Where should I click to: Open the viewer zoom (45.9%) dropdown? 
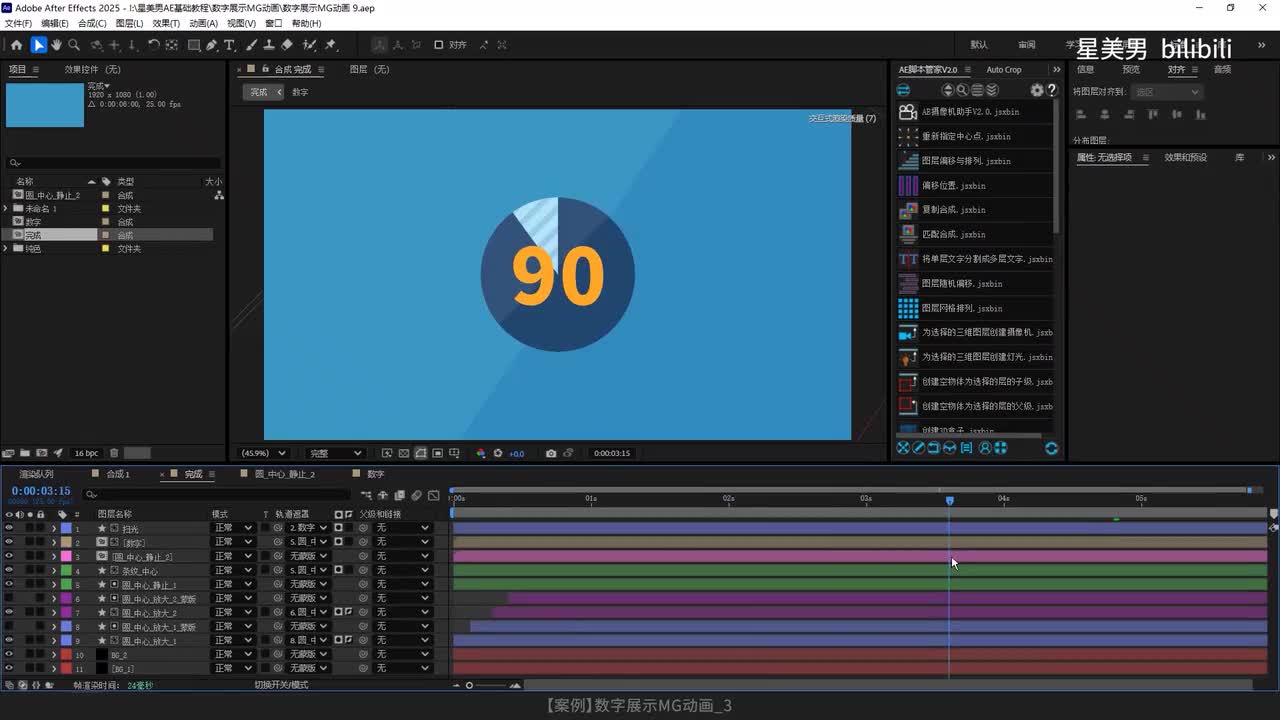coord(263,453)
